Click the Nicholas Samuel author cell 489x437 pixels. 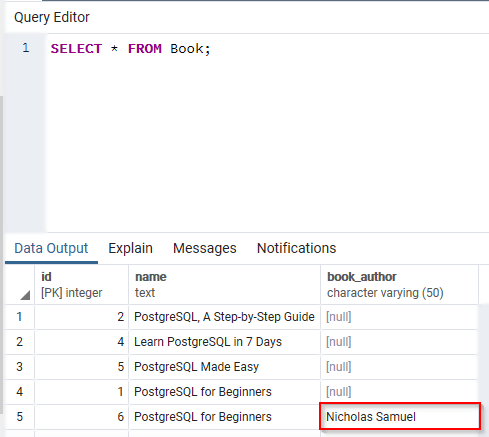(x=399, y=416)
